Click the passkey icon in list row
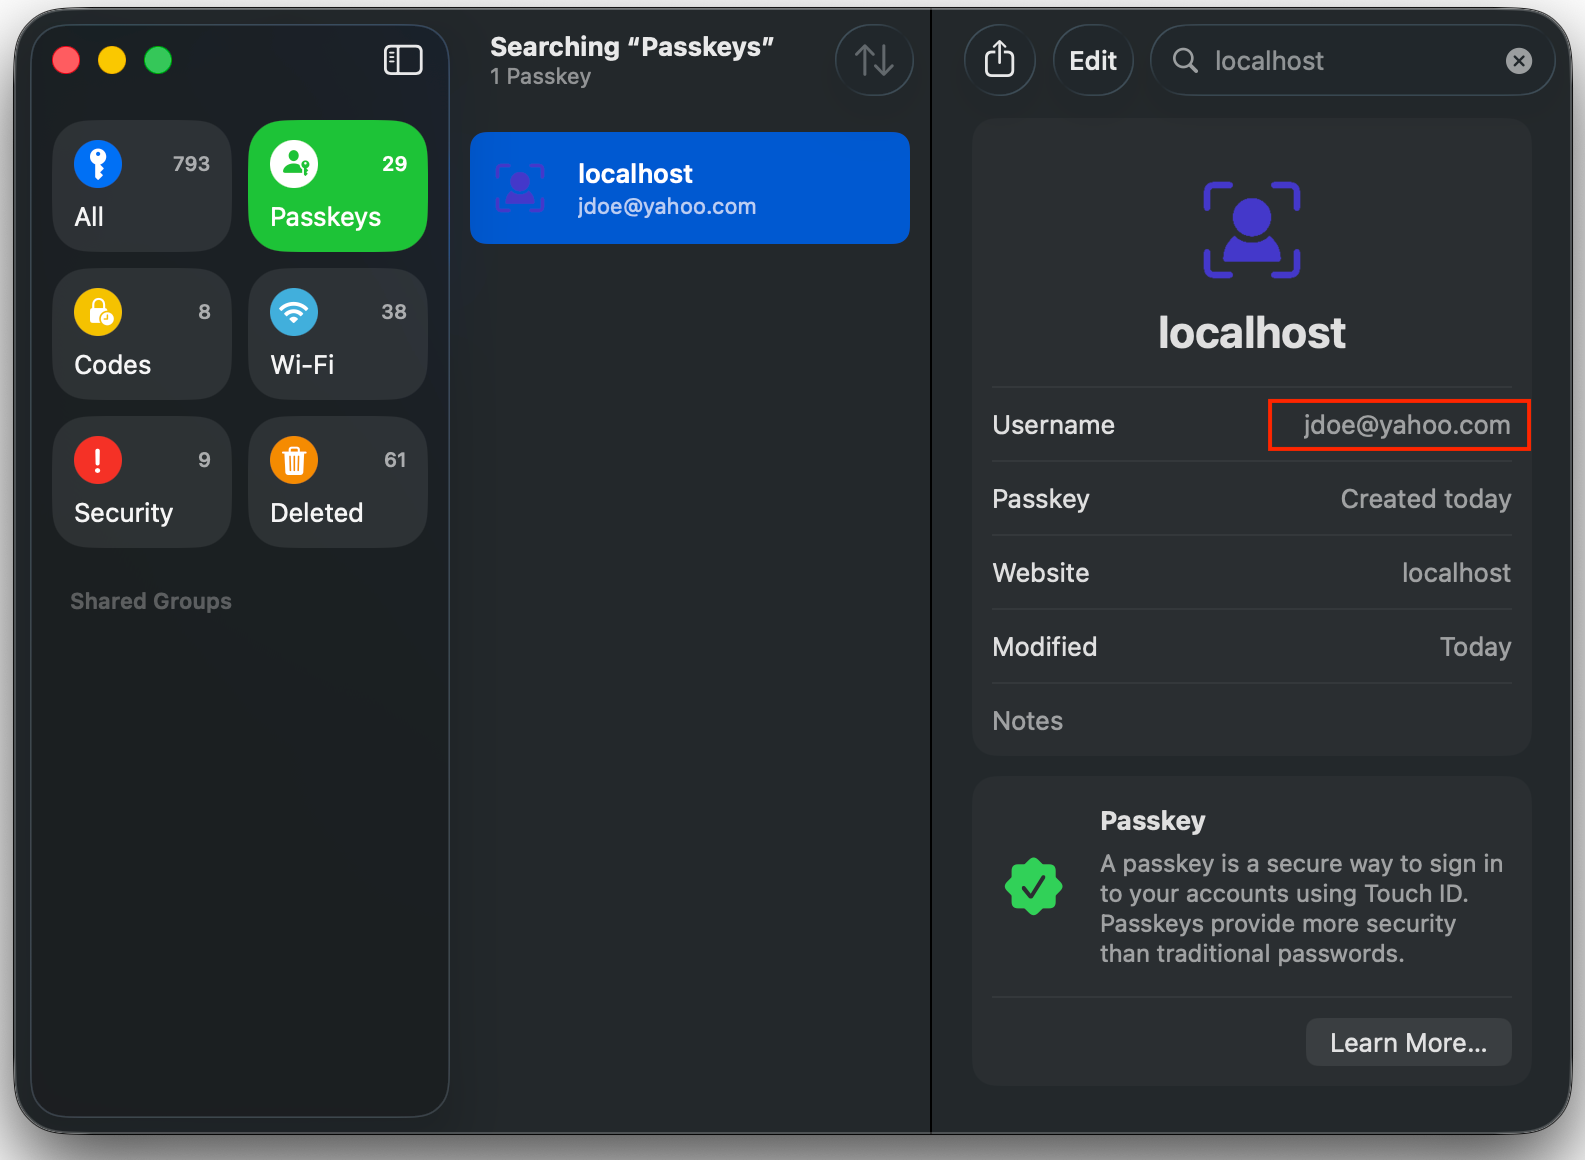 [x=520, y=188]
